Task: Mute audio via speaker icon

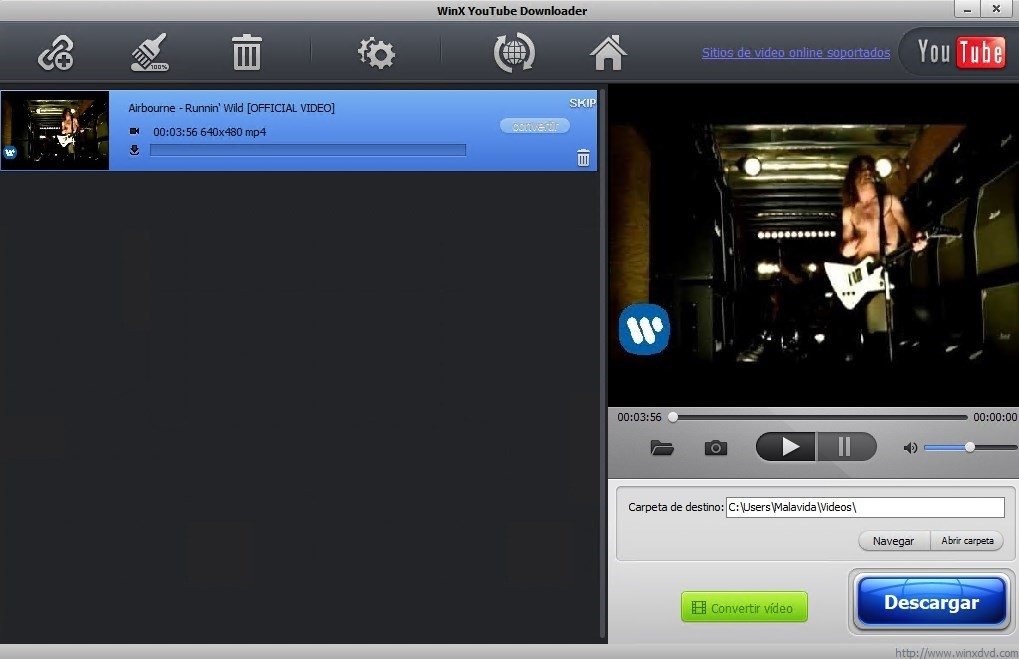Action: pos(910,448)
